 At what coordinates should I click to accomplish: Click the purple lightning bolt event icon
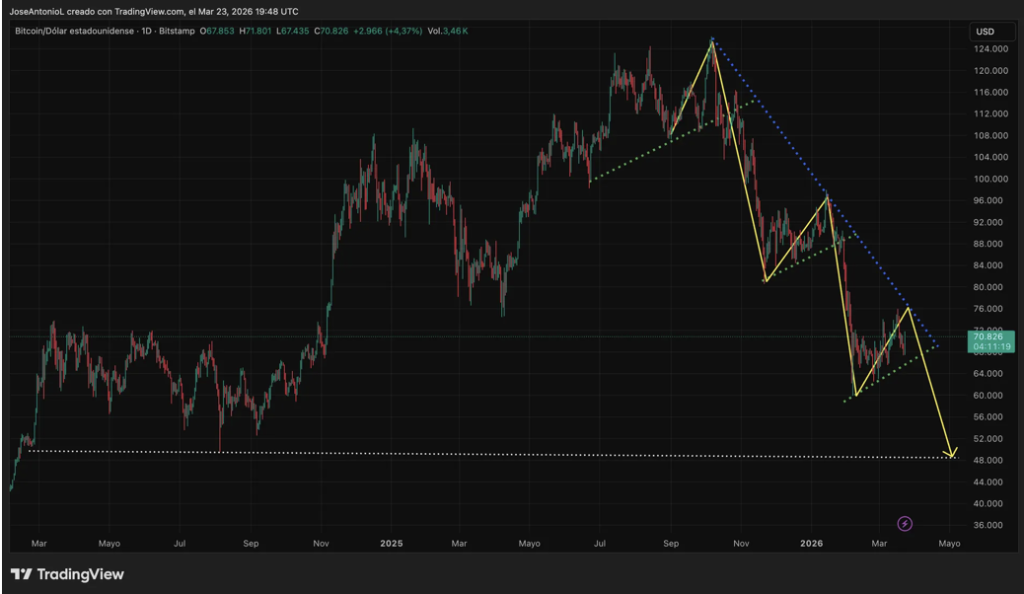(904, 523)
